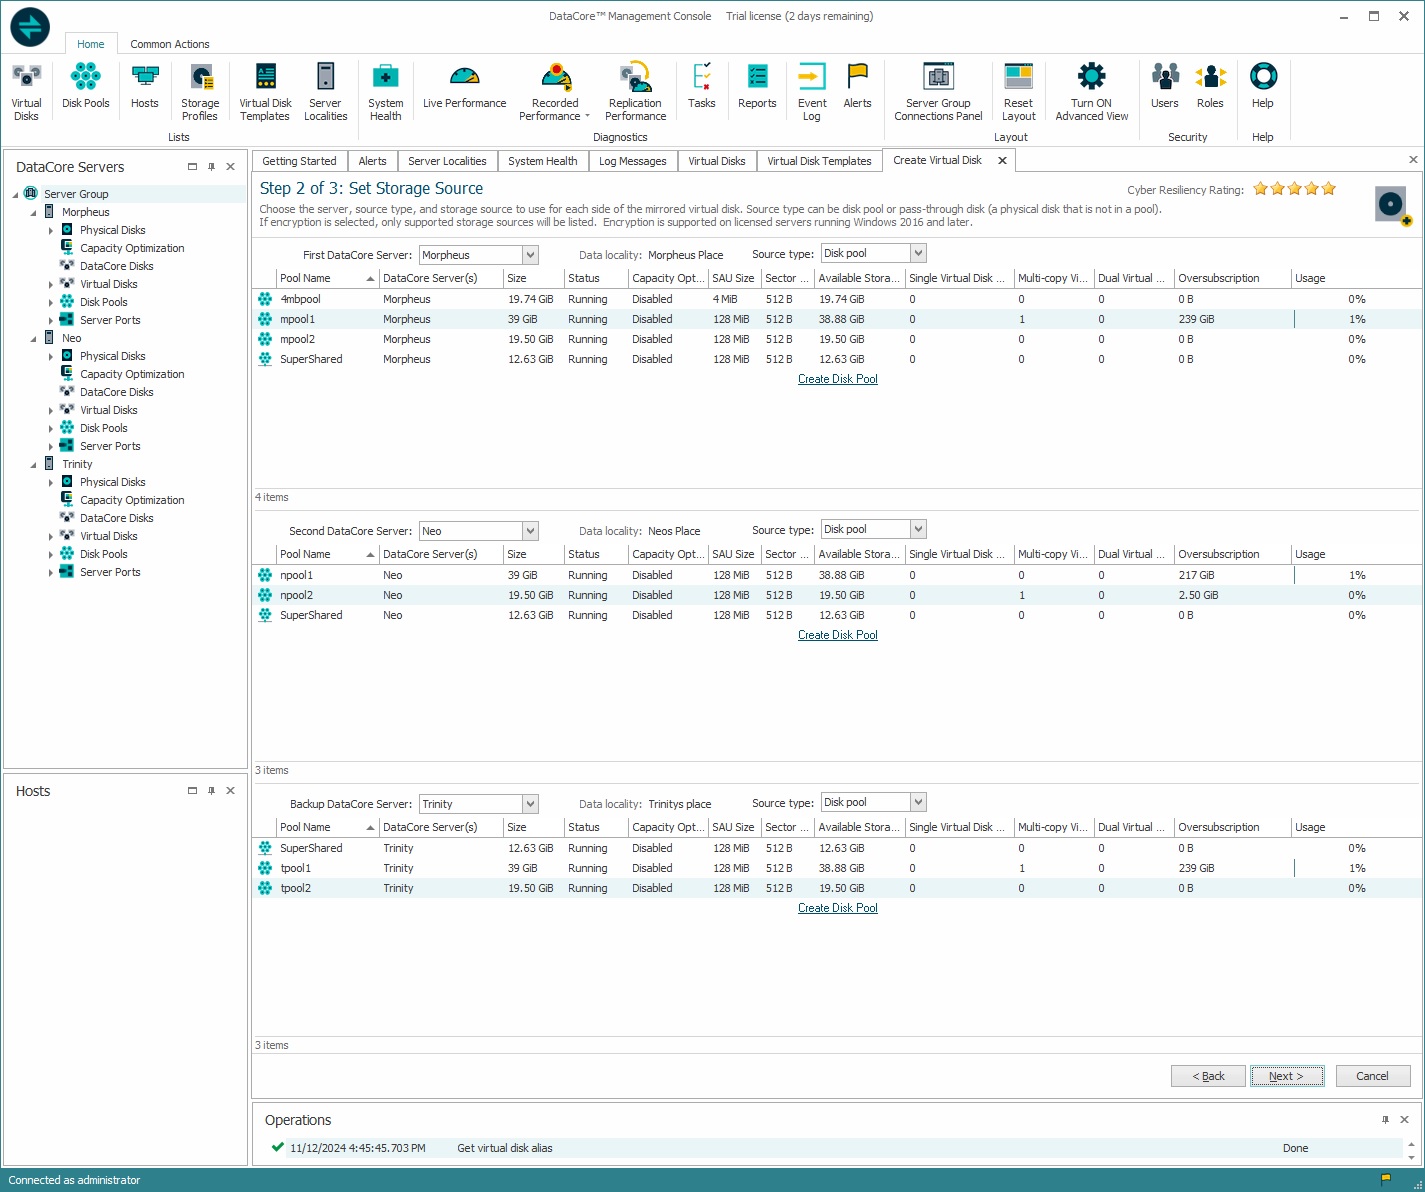
Task: Switch to the Log Messages tab
Action: 632,161
